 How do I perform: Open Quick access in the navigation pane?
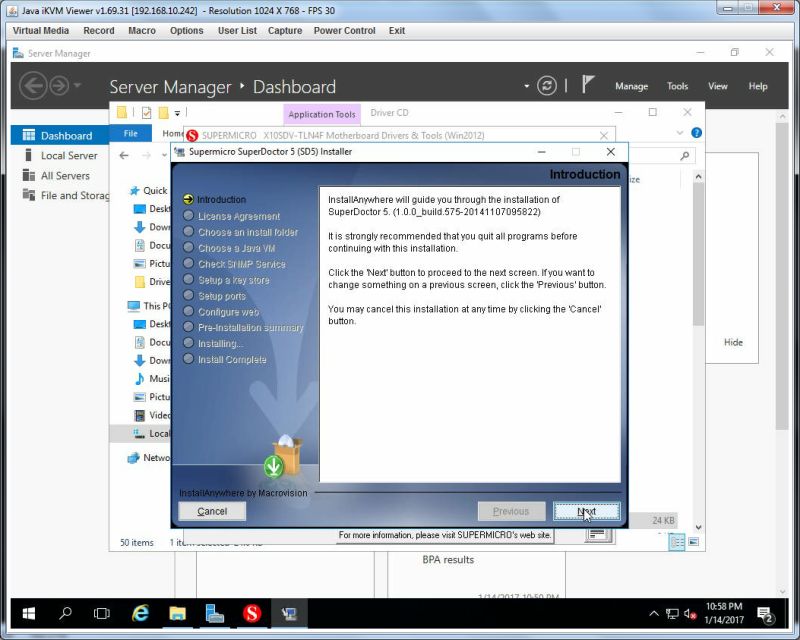click(x=148, y=190)
